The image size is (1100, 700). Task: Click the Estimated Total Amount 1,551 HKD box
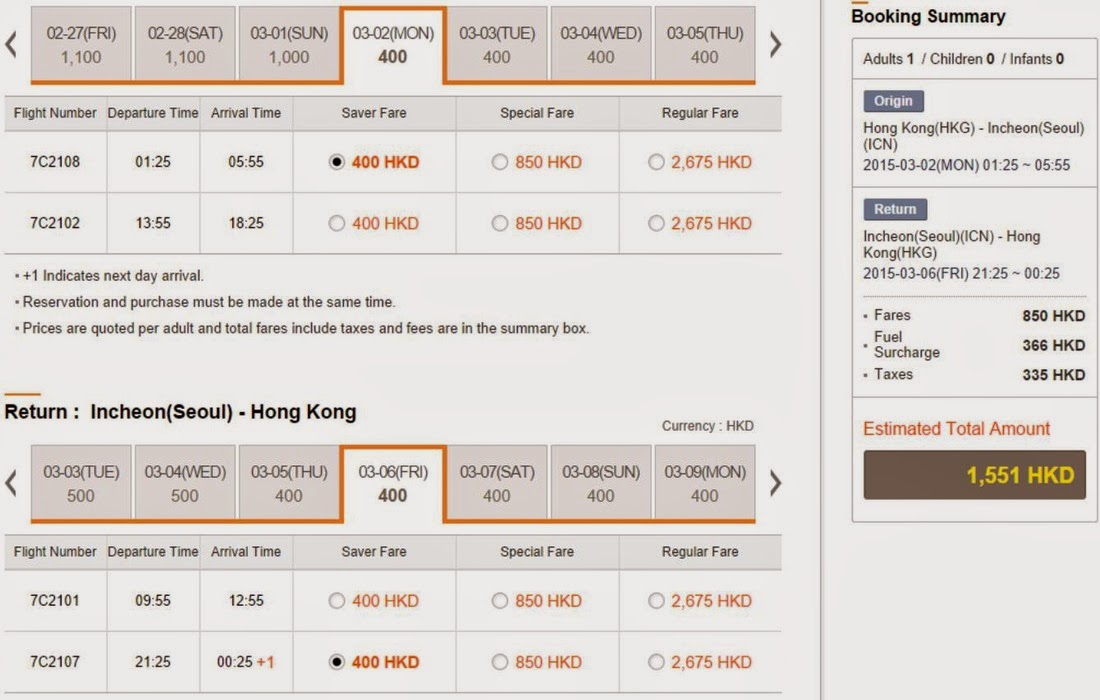[974, 475]
